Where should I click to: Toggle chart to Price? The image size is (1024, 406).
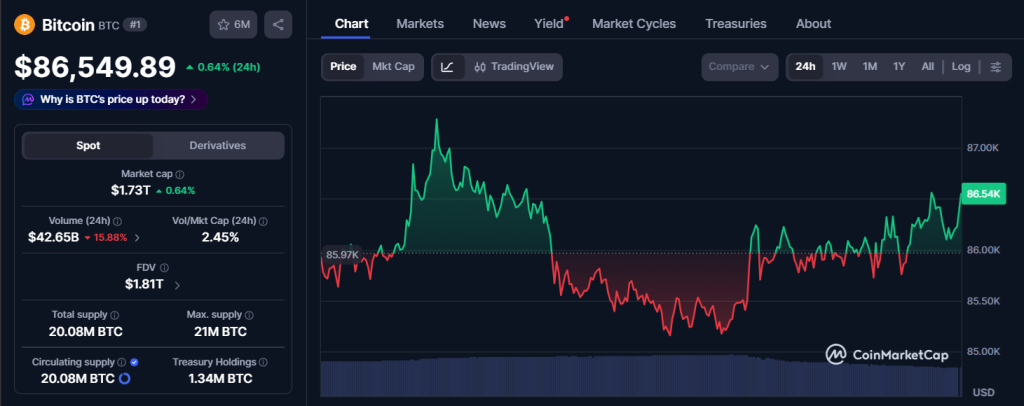click(x=344, y=67)
